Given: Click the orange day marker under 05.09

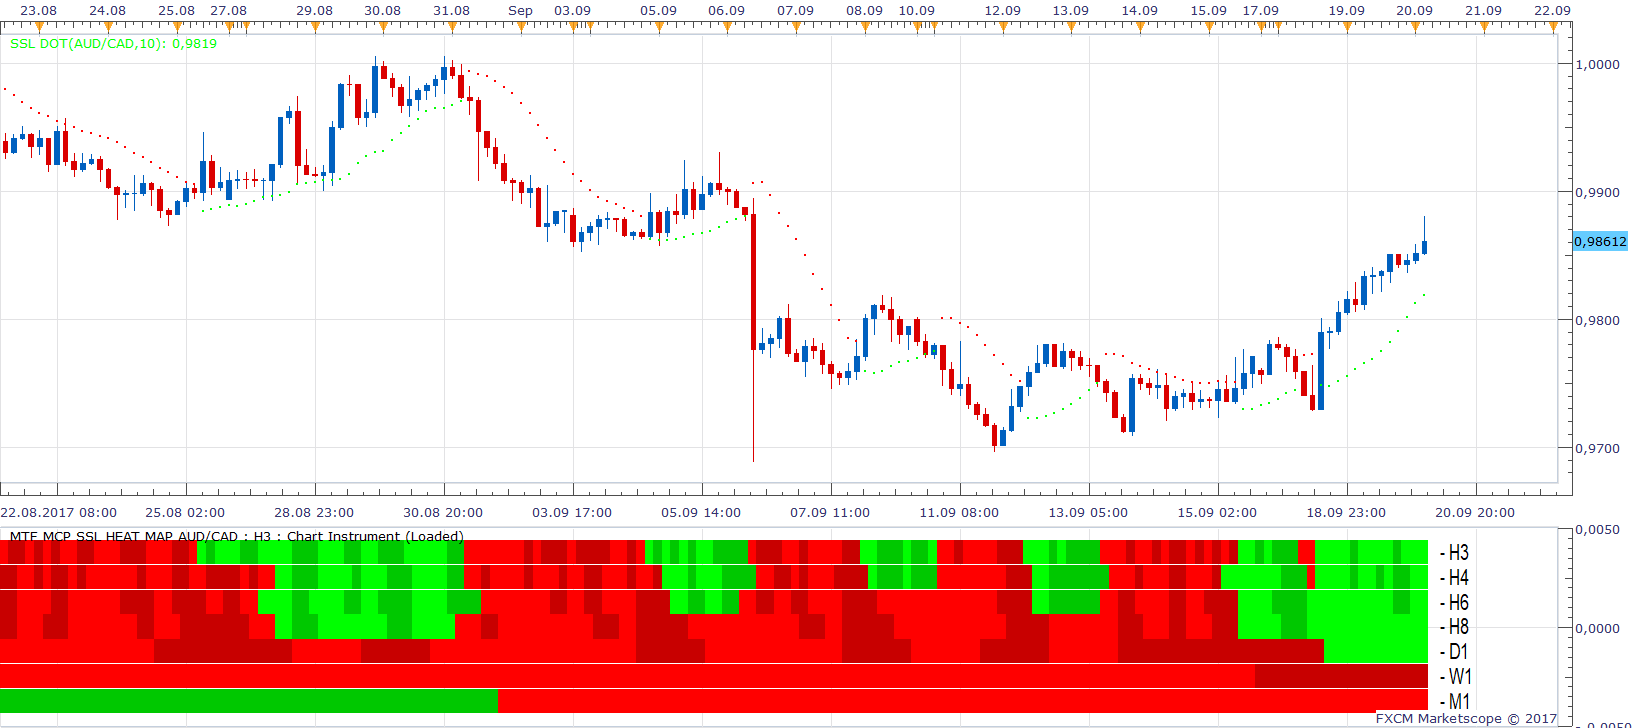Looking at the screenshot, I should (658, 27).
